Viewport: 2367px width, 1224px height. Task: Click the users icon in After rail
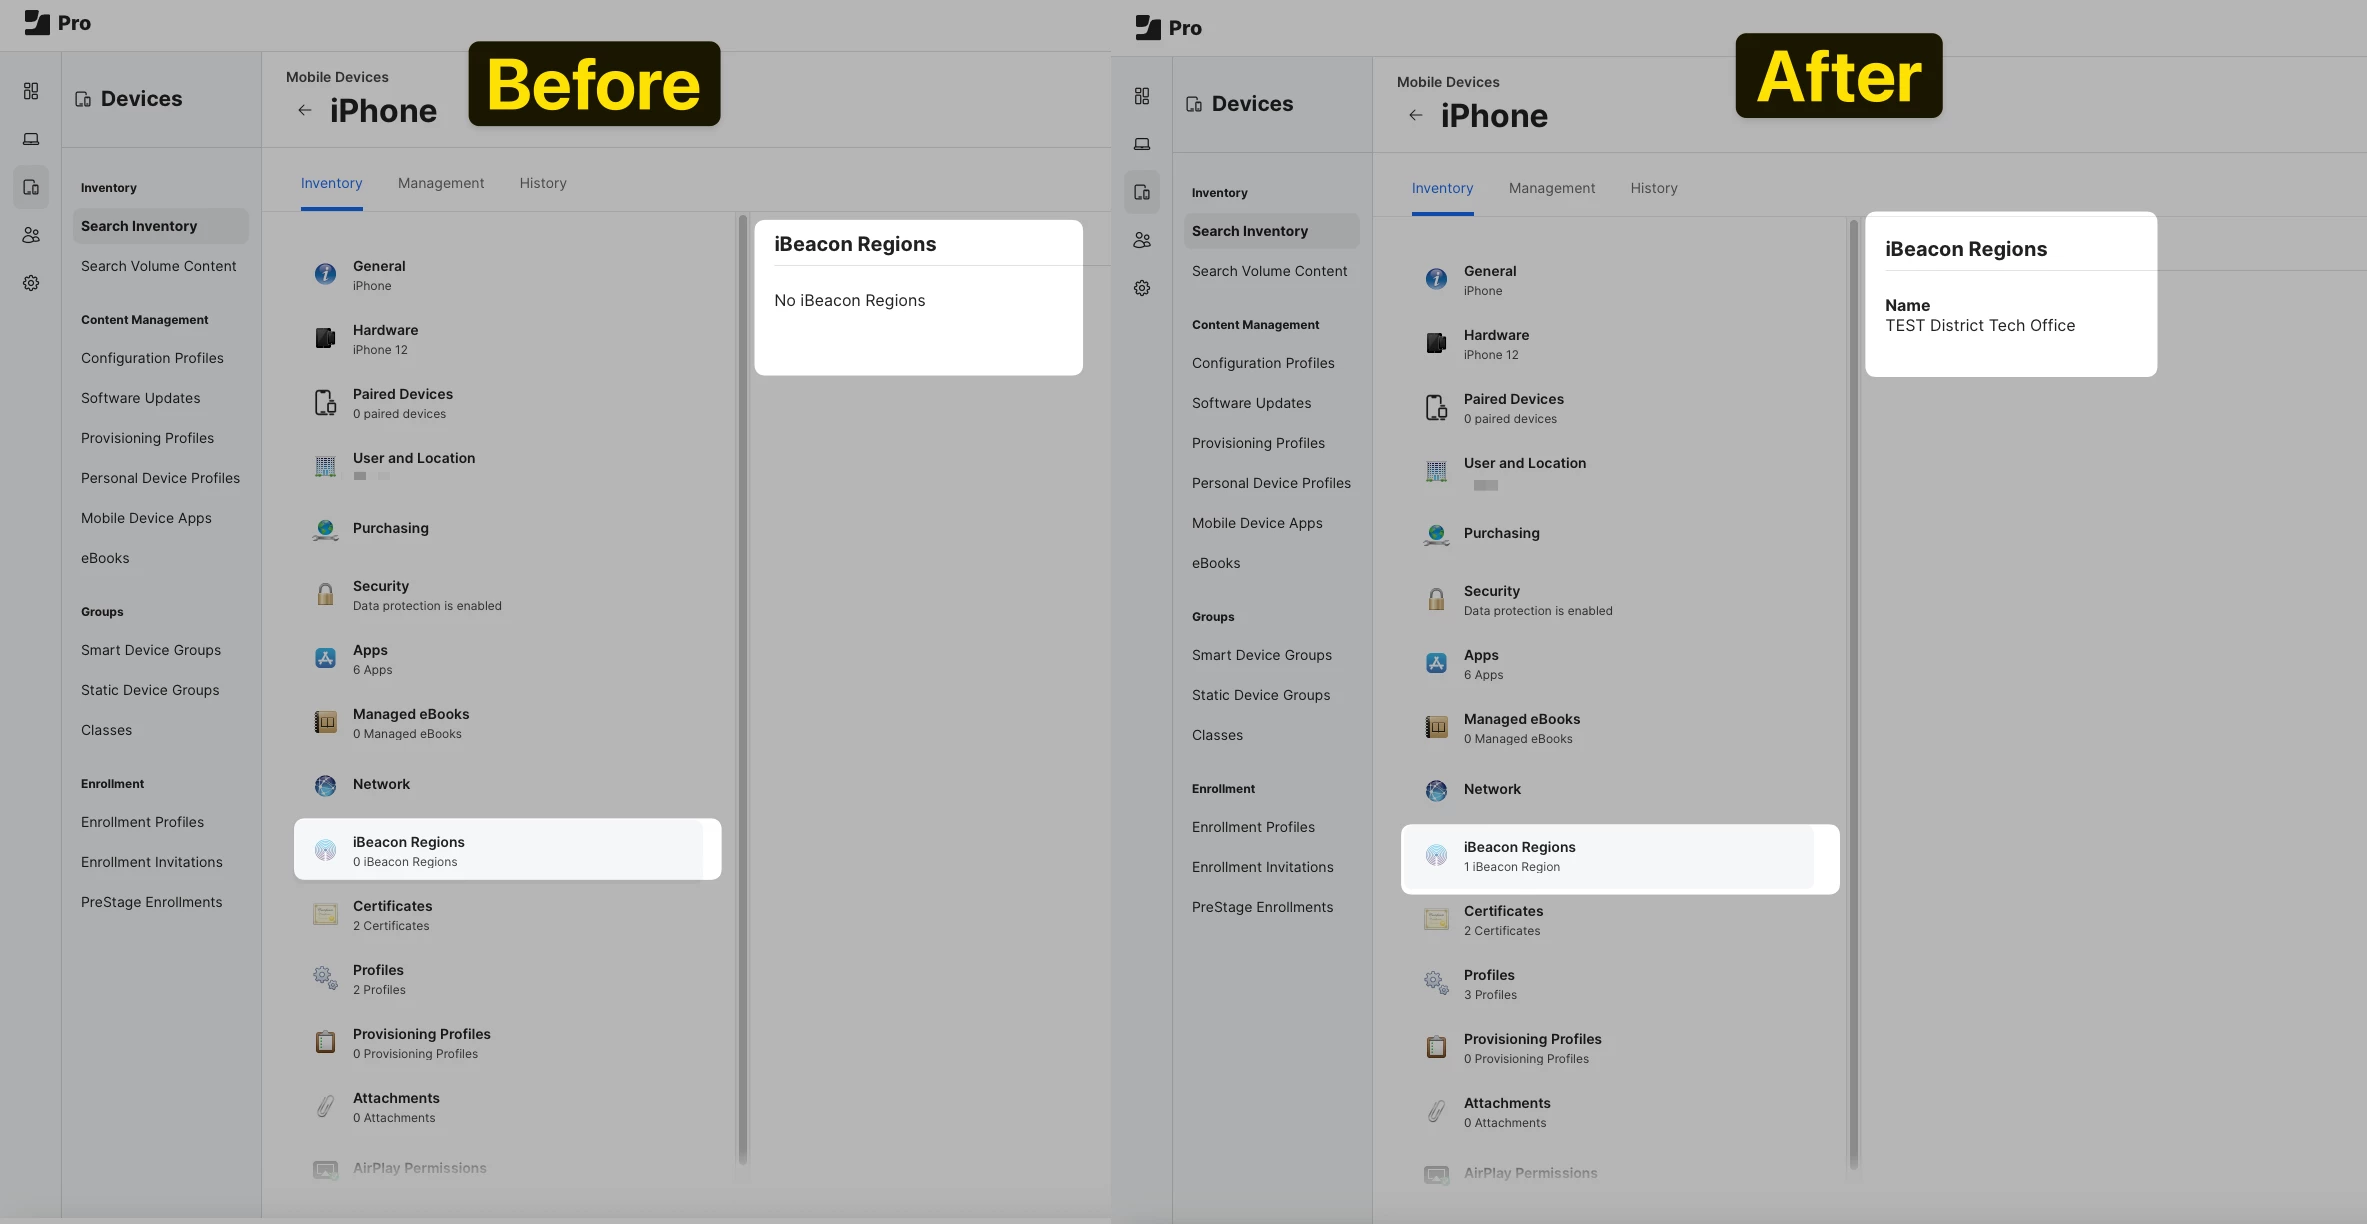pyautogui.click(x=1142, y=240)
